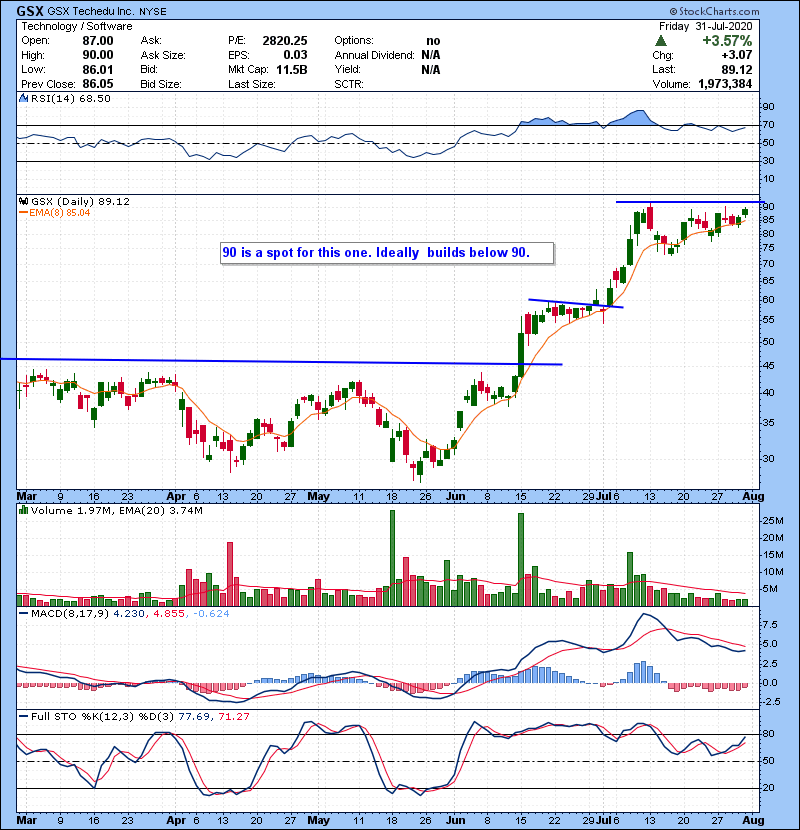Click the 25M volume scale label
This screenshot has height=830, width=800.
coord(772,520)
